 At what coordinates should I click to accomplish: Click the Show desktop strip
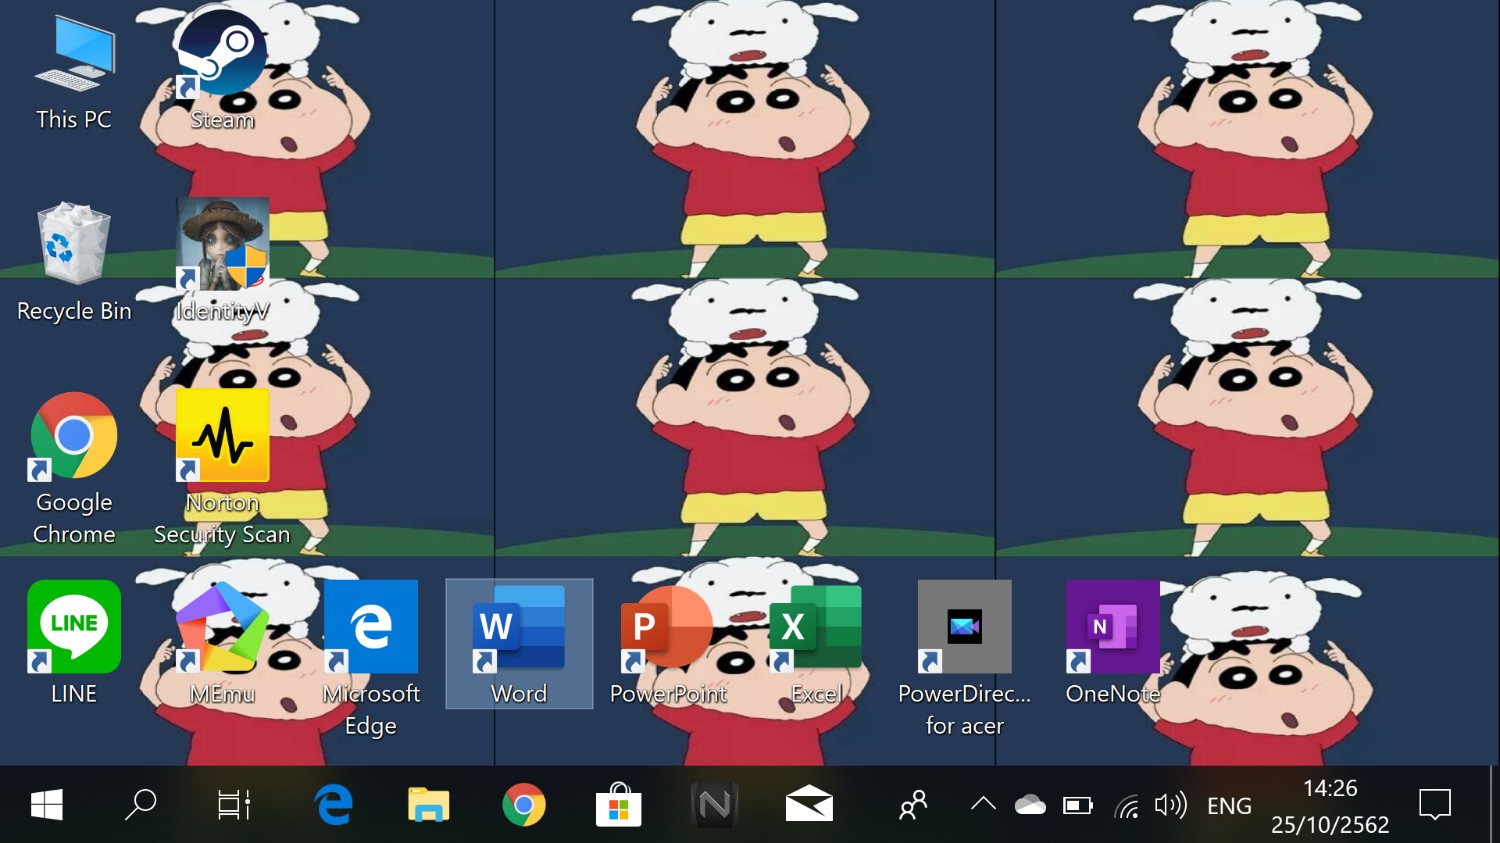pyautogui.click(x=1494, y=805)
